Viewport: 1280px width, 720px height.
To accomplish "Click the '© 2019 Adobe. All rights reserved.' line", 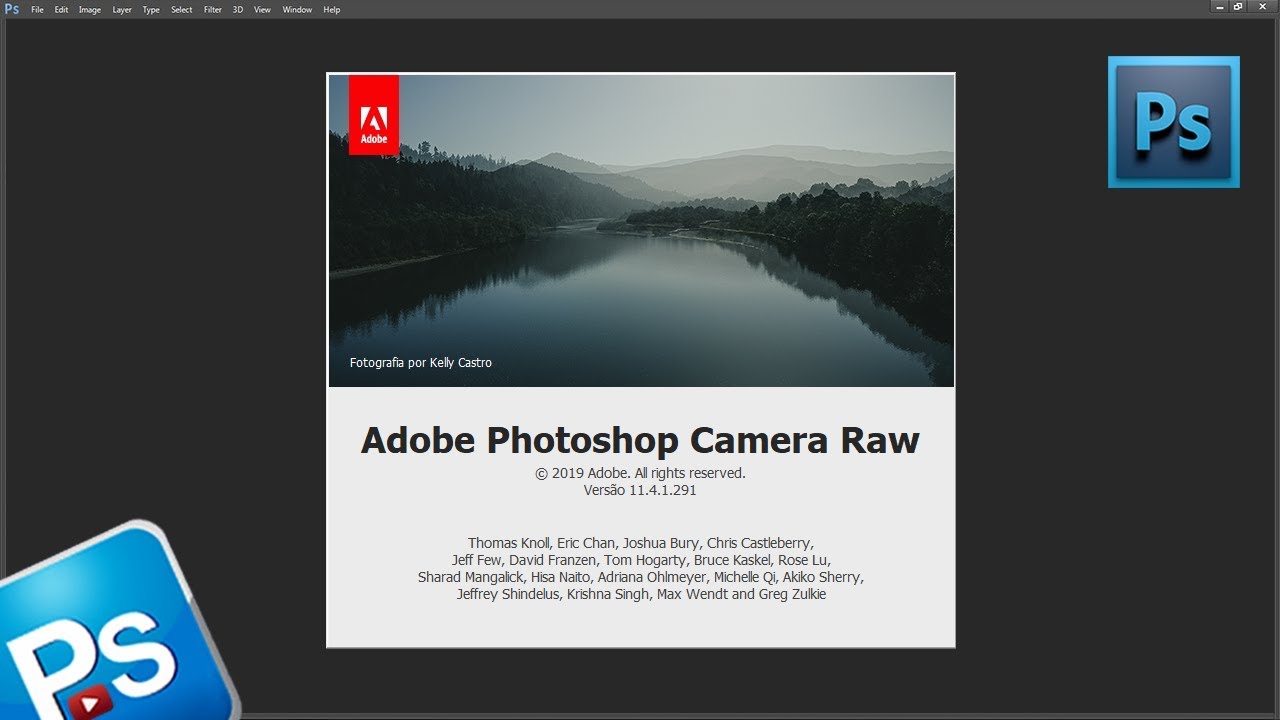I will (640, 473).
